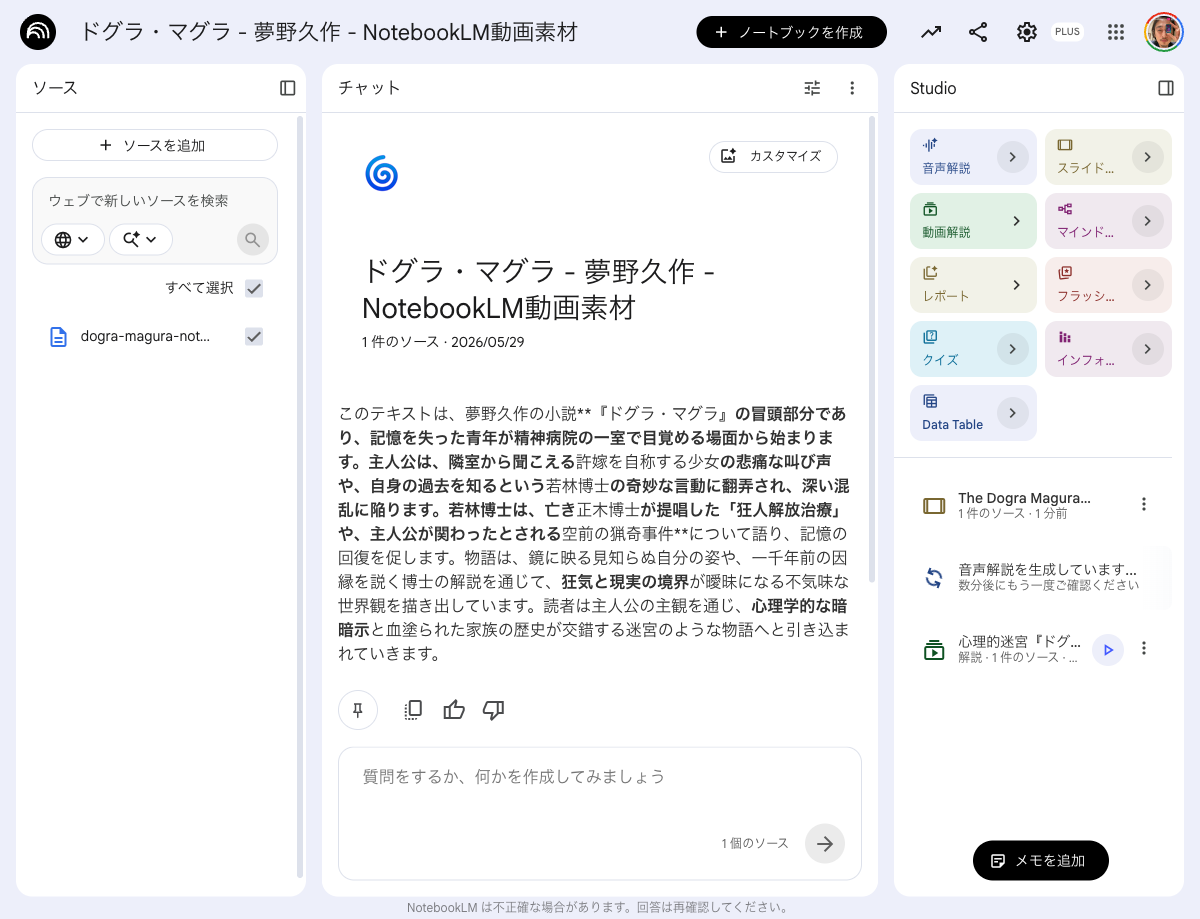Collapse the Studio panel icon

pyautogui.click(x=1166, y=88)
